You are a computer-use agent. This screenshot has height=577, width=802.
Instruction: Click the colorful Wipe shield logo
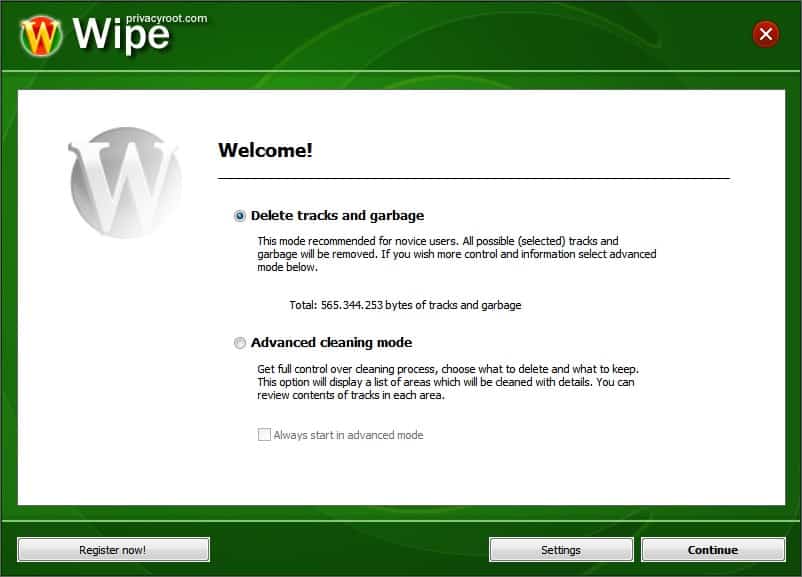click(41, 35)
